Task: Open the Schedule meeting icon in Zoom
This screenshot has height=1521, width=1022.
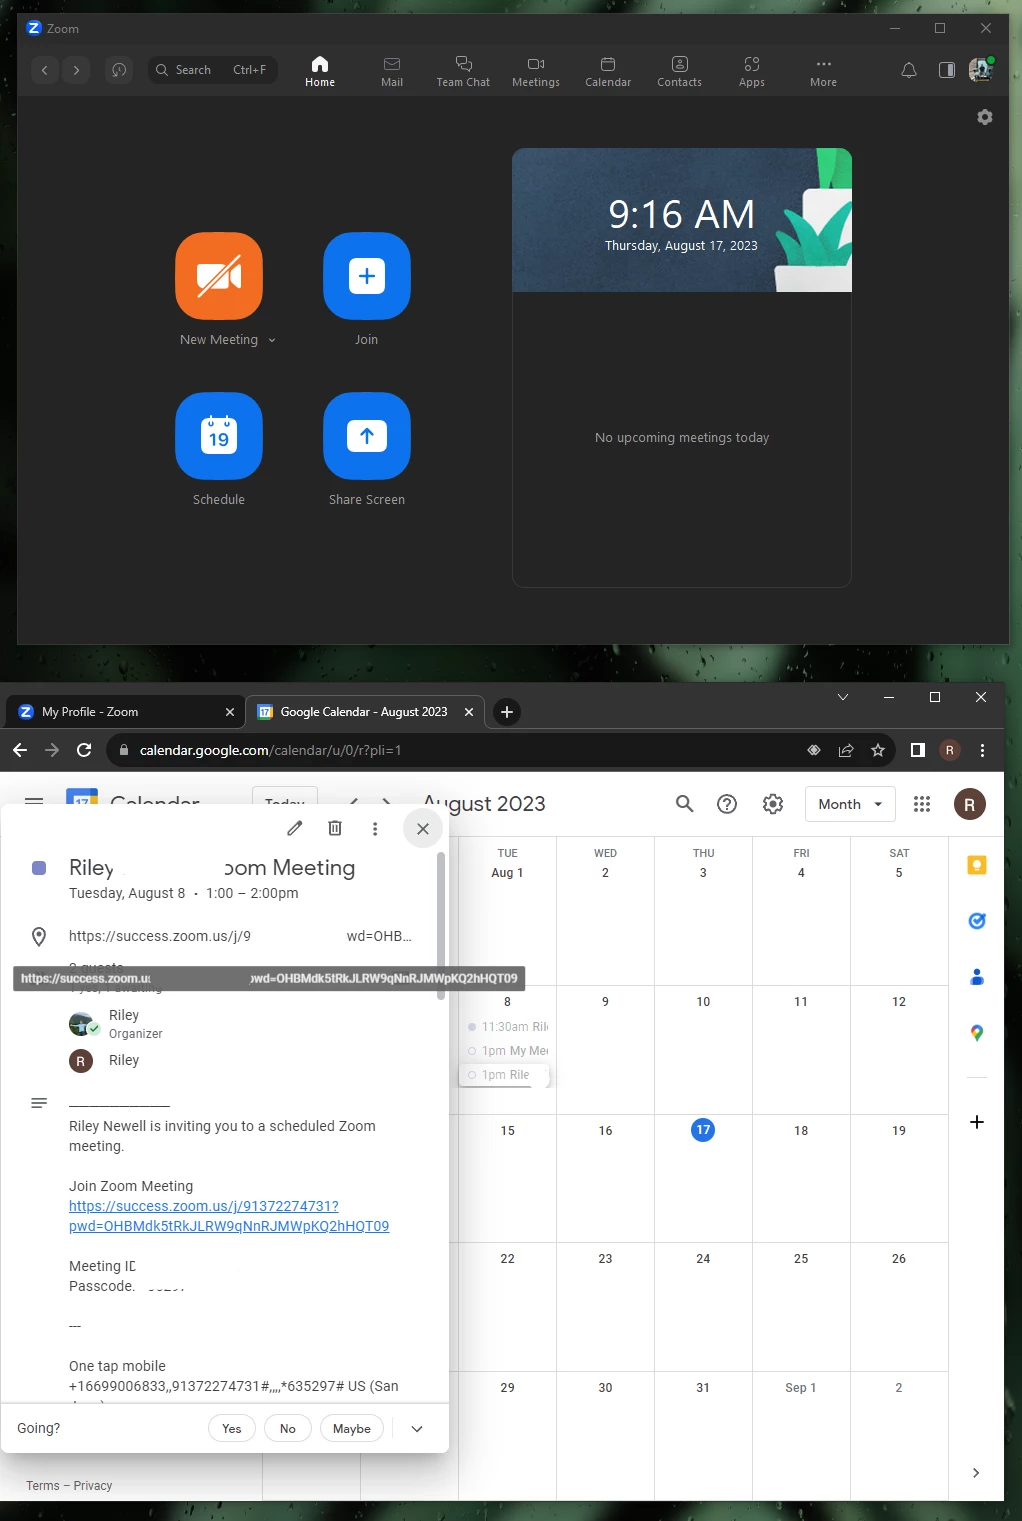Action: pyautogui.click(x=219, y=436)
